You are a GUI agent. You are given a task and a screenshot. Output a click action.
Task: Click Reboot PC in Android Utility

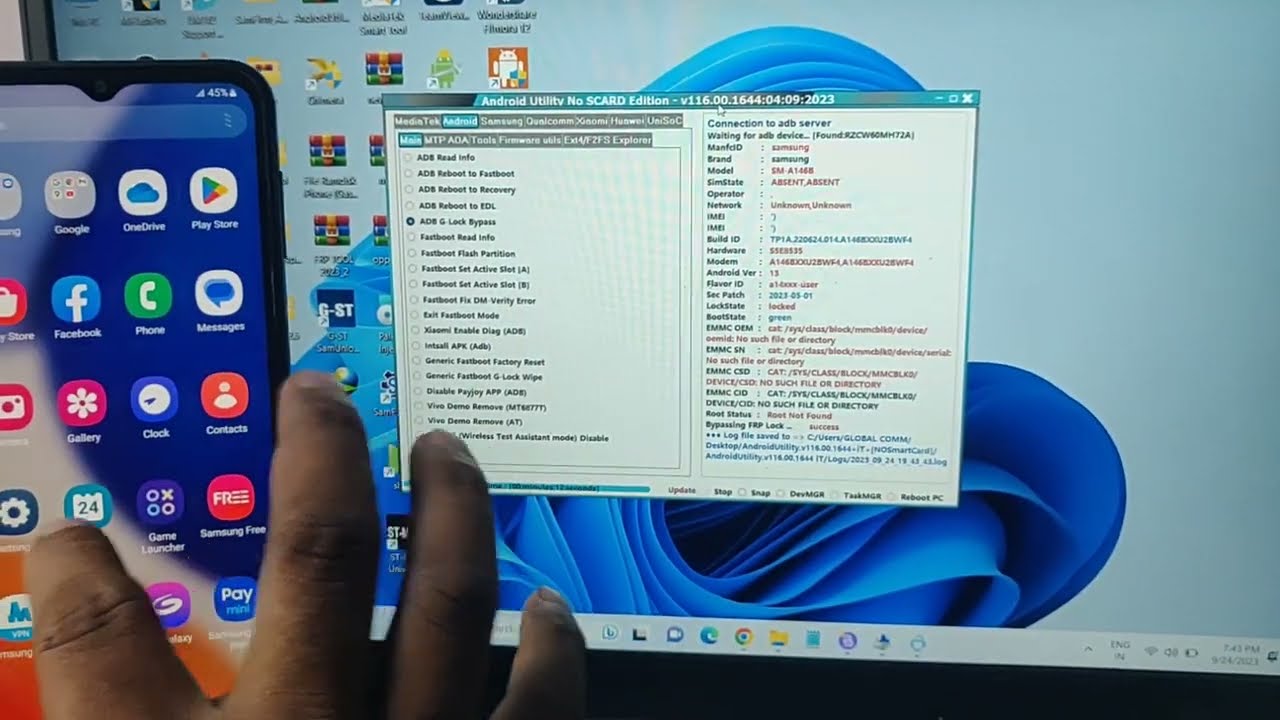(916, 496)
